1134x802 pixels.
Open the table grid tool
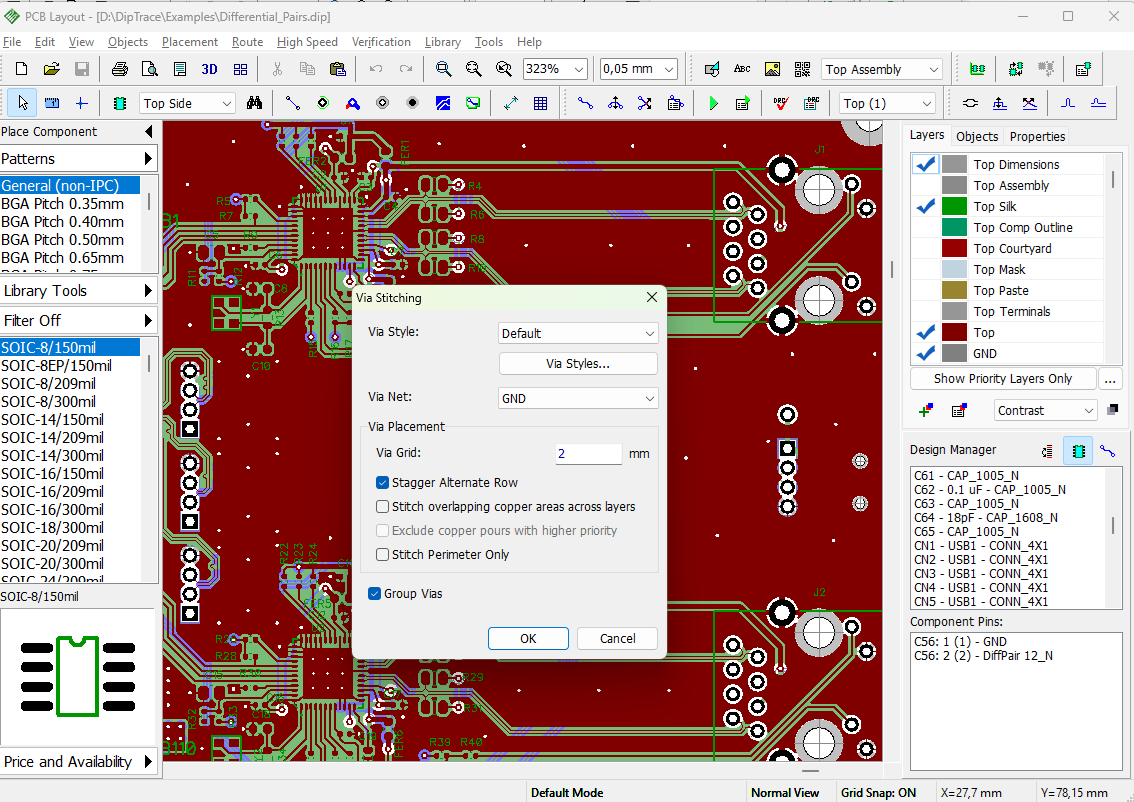click(x=540, y=103)
